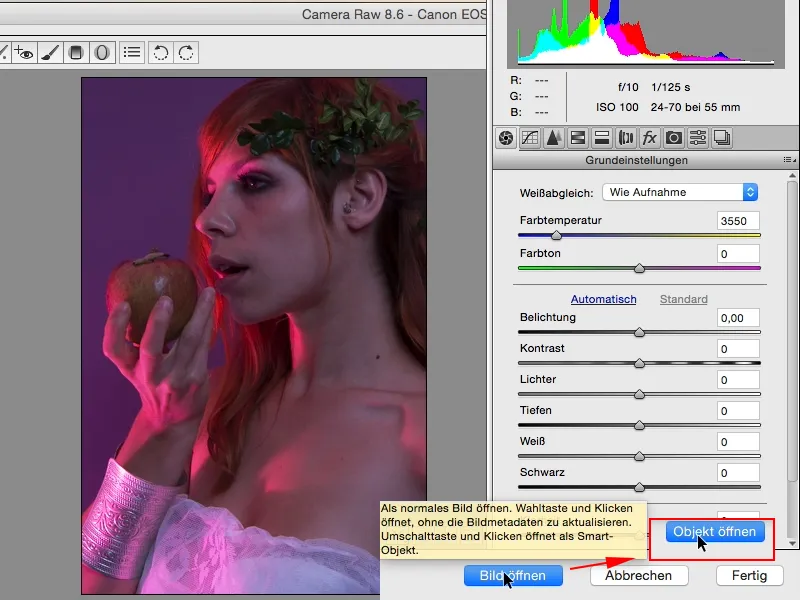The width and height of the screenshot is (800, 600).
Task: Click the scrollbar up arrow
Action: [792, 176]
